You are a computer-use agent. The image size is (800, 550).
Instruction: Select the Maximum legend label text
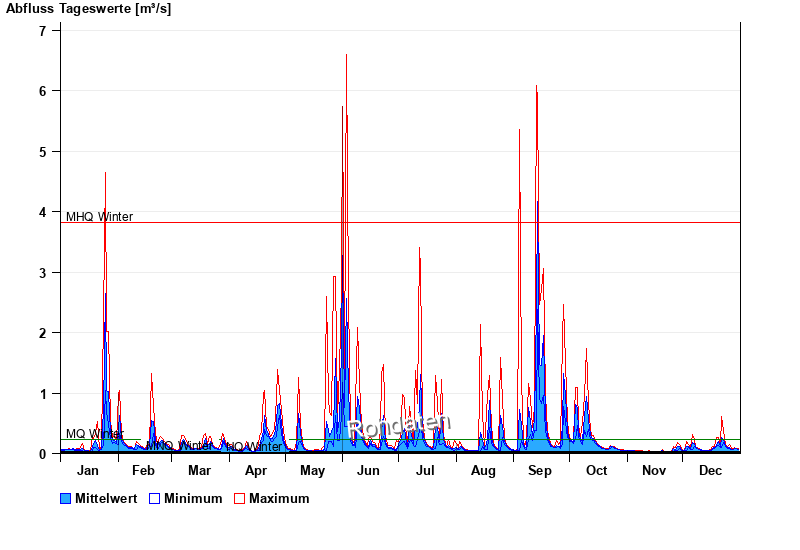(x=279, y=498)
